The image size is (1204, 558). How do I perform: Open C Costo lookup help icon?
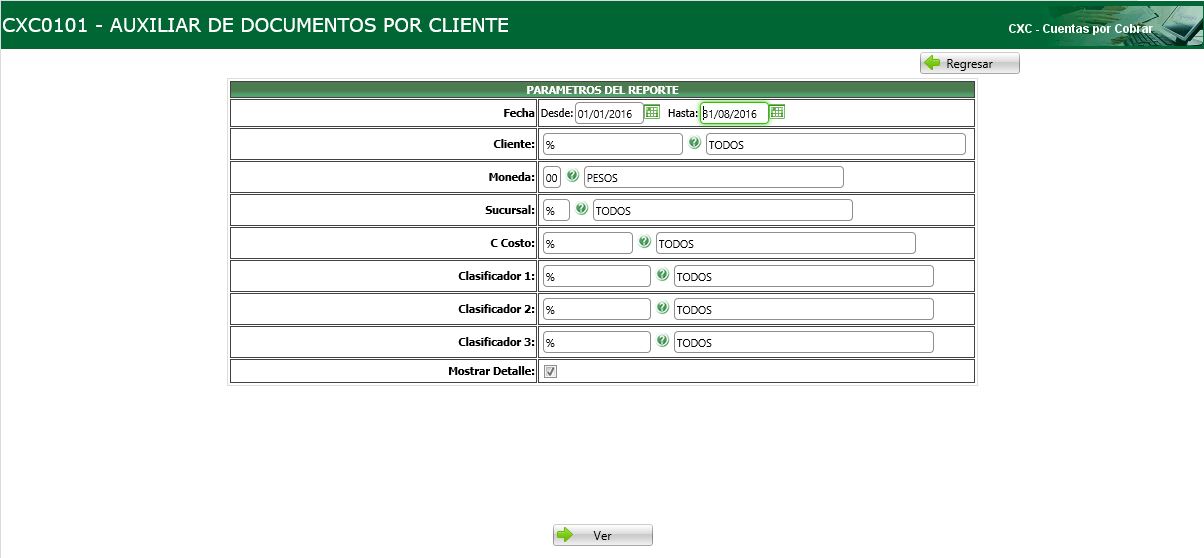tap(645, 242)
